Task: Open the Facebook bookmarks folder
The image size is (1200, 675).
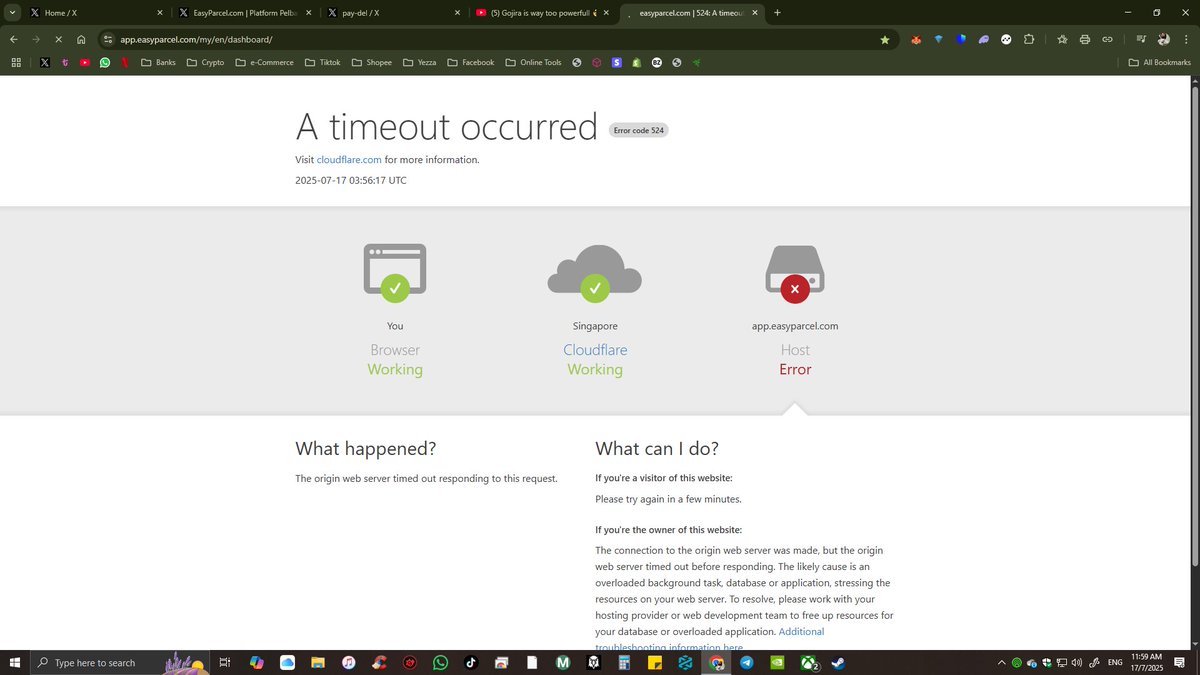Action: (470, 62)
